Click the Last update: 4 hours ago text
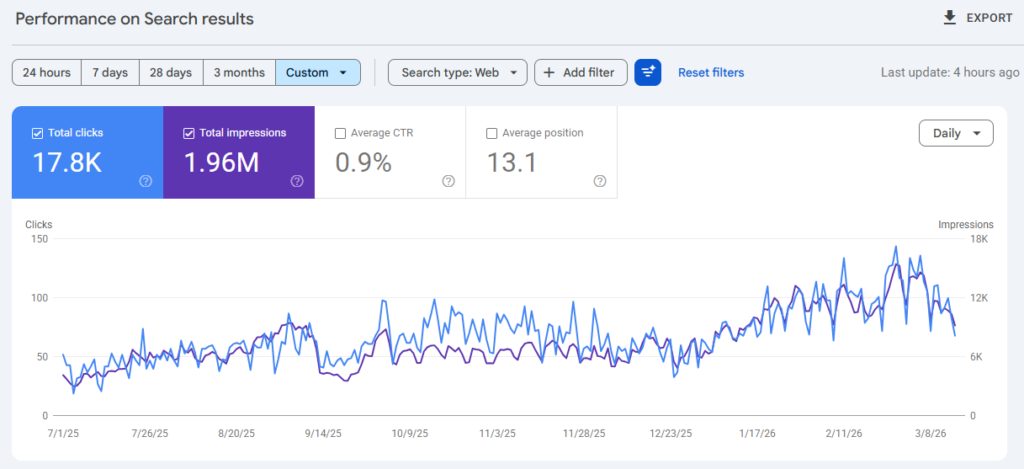This screenshot has height=469, width=1024. coord(950,73)
